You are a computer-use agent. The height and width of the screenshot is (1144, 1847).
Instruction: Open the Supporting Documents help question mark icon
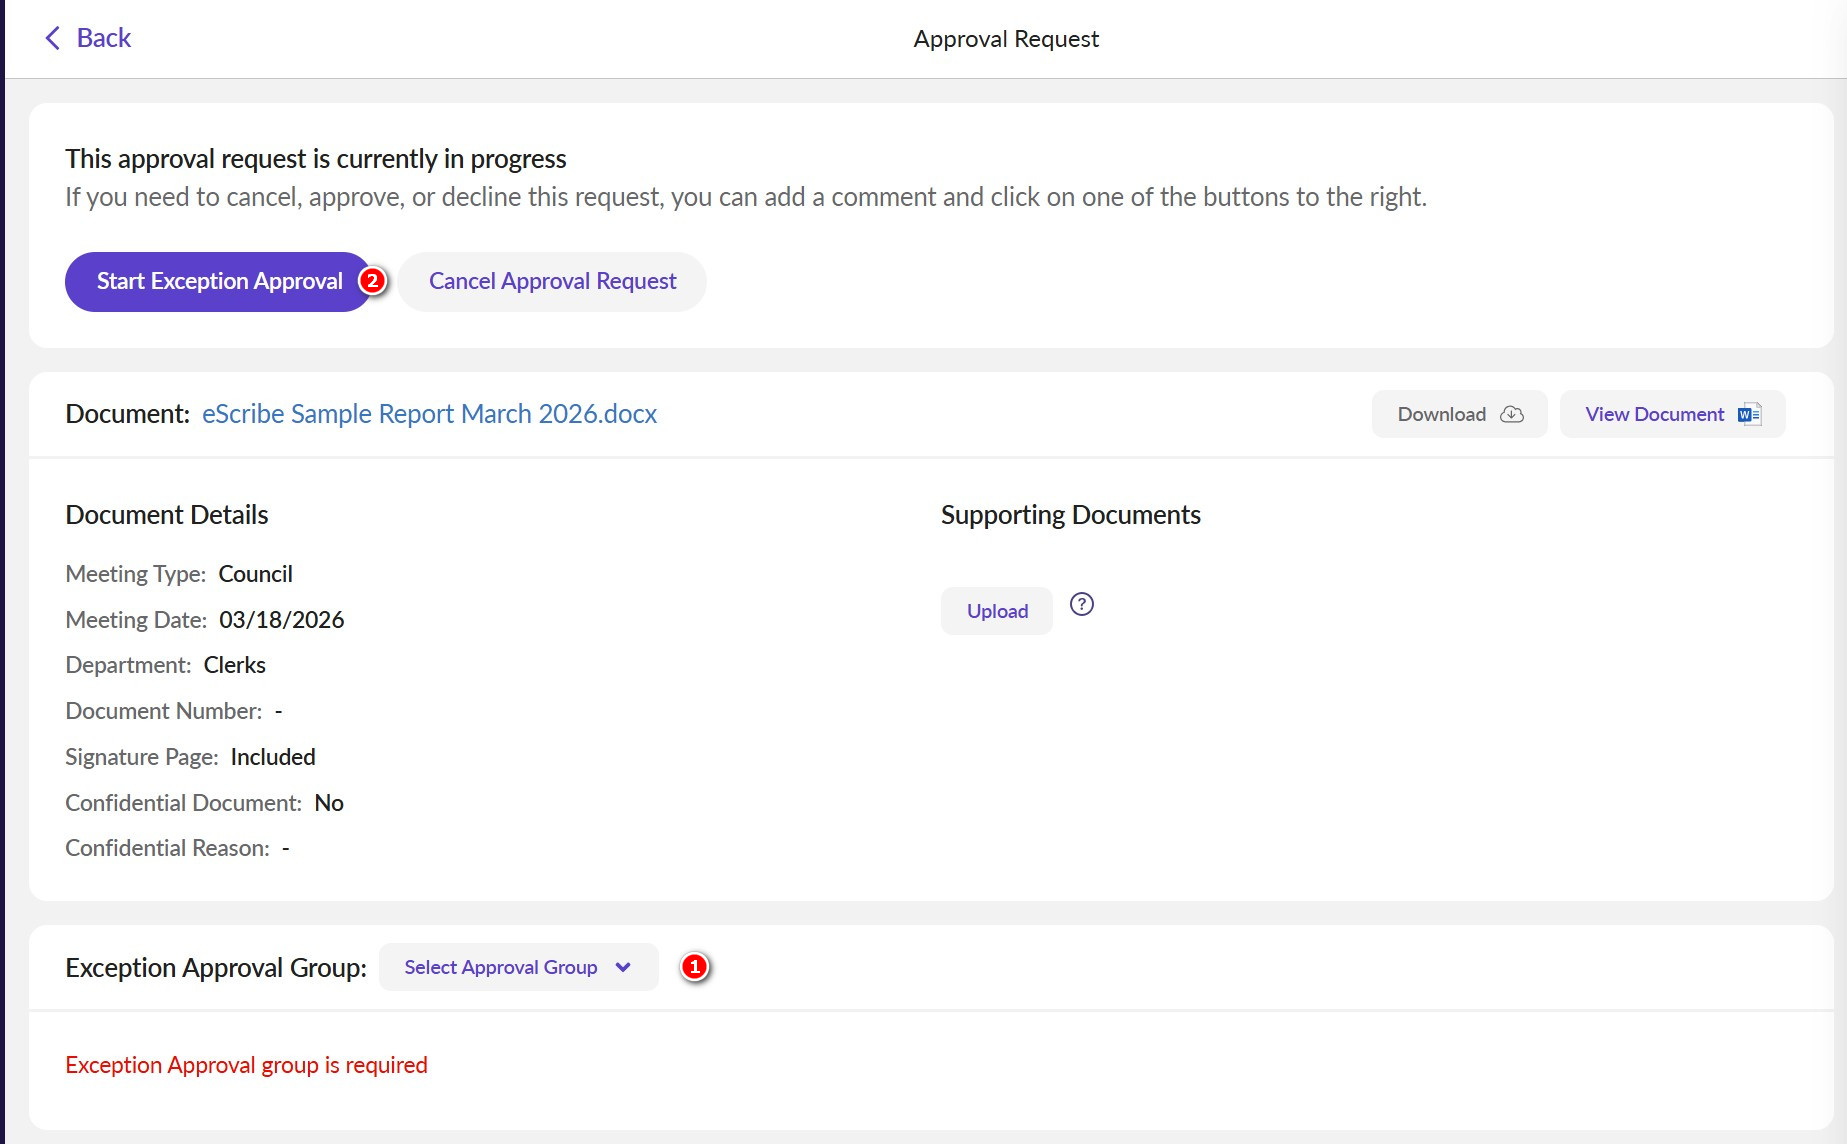point(1082,604)
